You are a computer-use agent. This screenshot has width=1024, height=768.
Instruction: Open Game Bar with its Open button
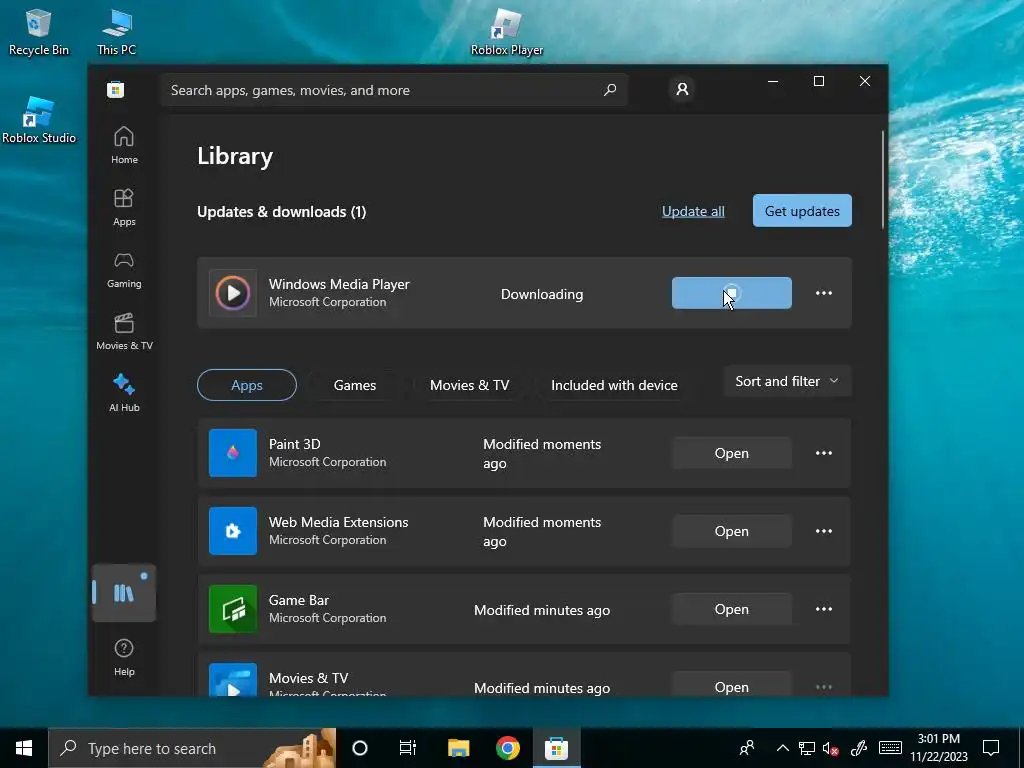[x=732, y=609]
